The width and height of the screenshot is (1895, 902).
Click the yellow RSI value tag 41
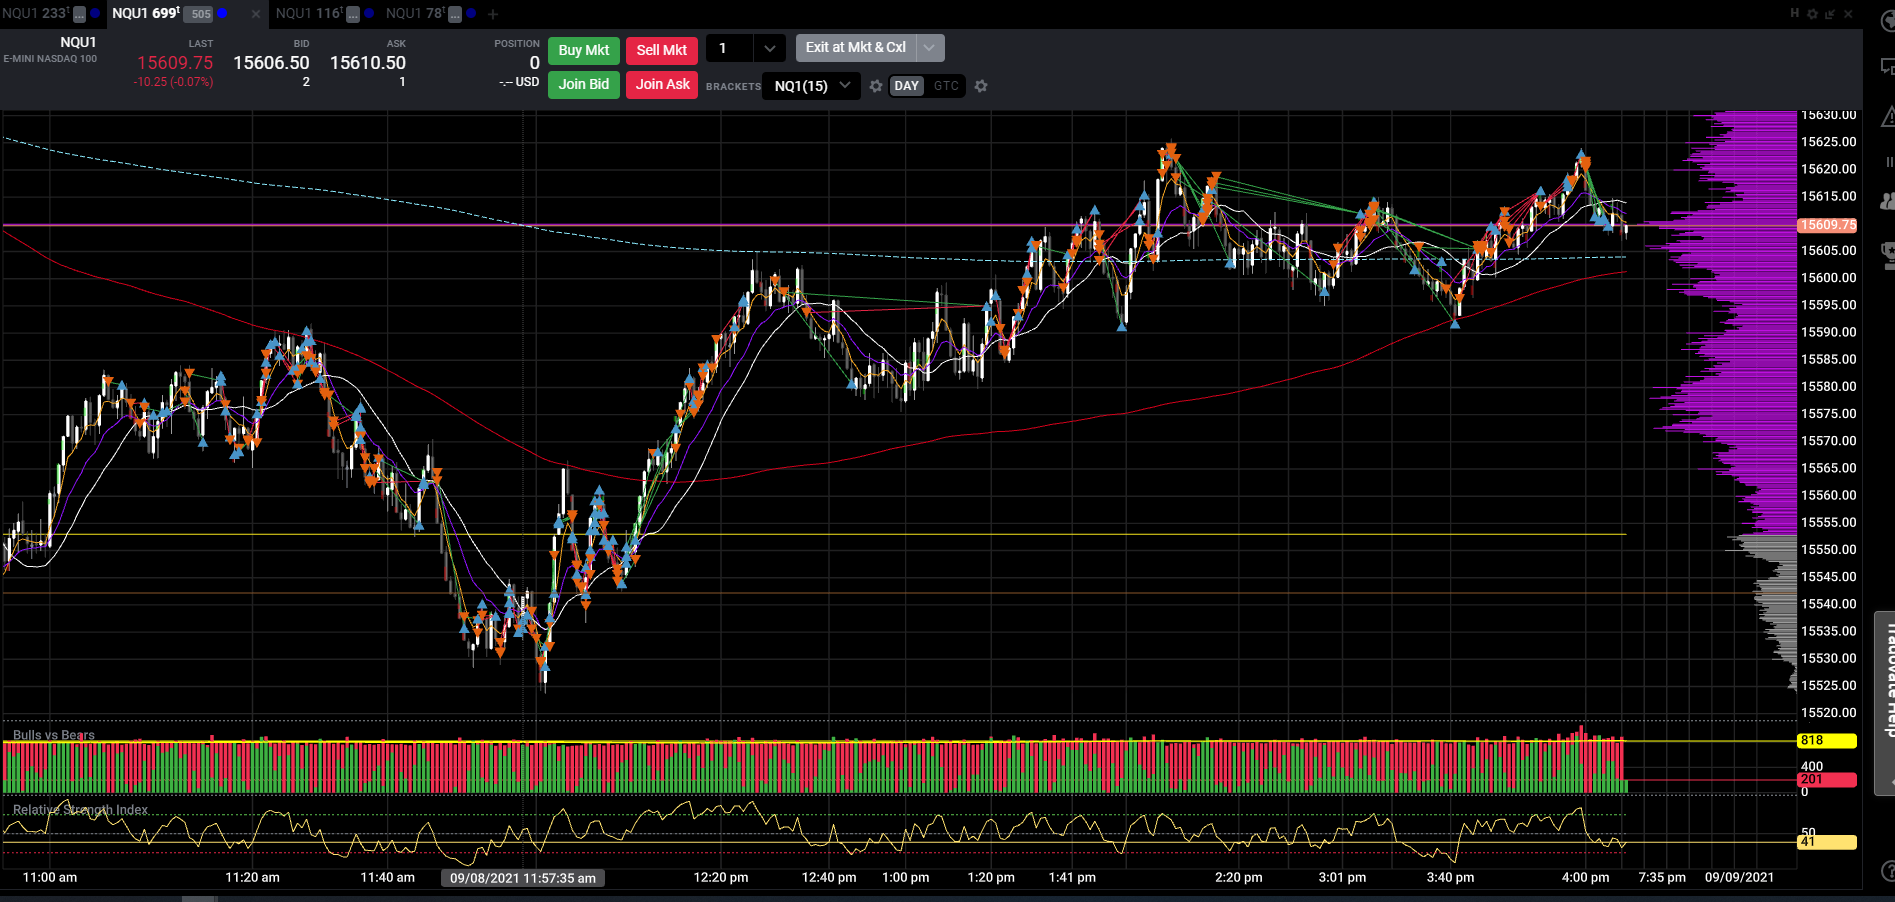click(x=1827, y=842)
